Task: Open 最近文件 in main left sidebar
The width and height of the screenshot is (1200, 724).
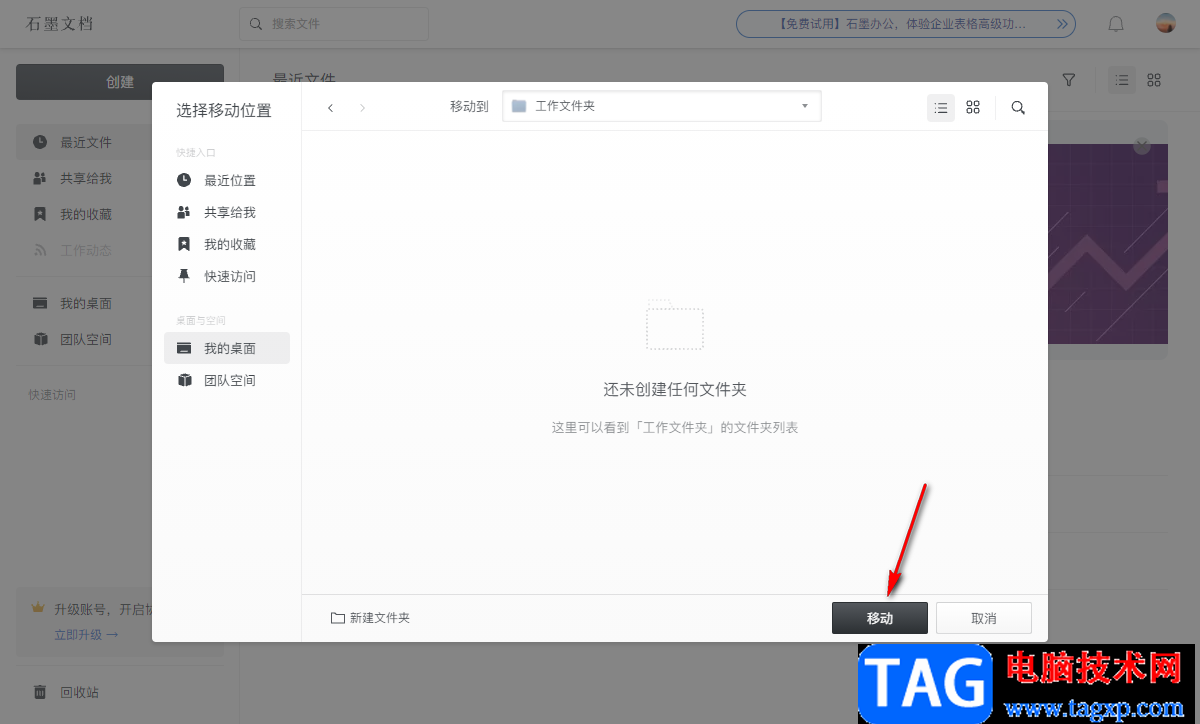Action: point(84,142)
